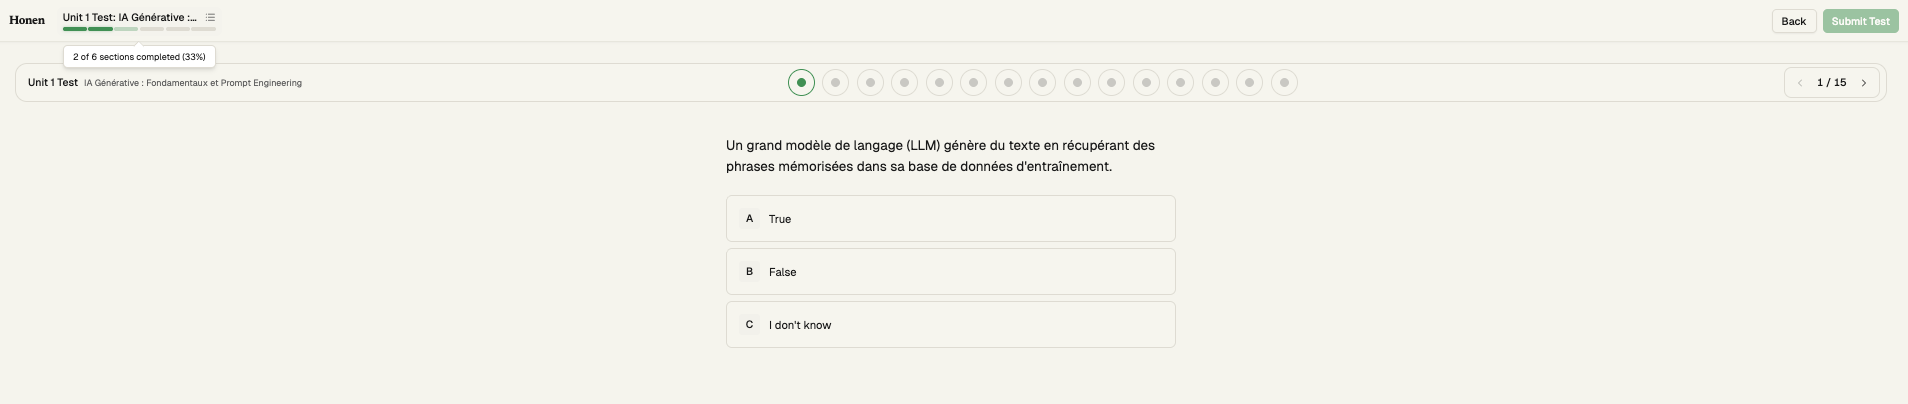Select IA Générative Fondamentaux subtitle
Viewport: 1908px width, 404px height.
coord(193,83)
